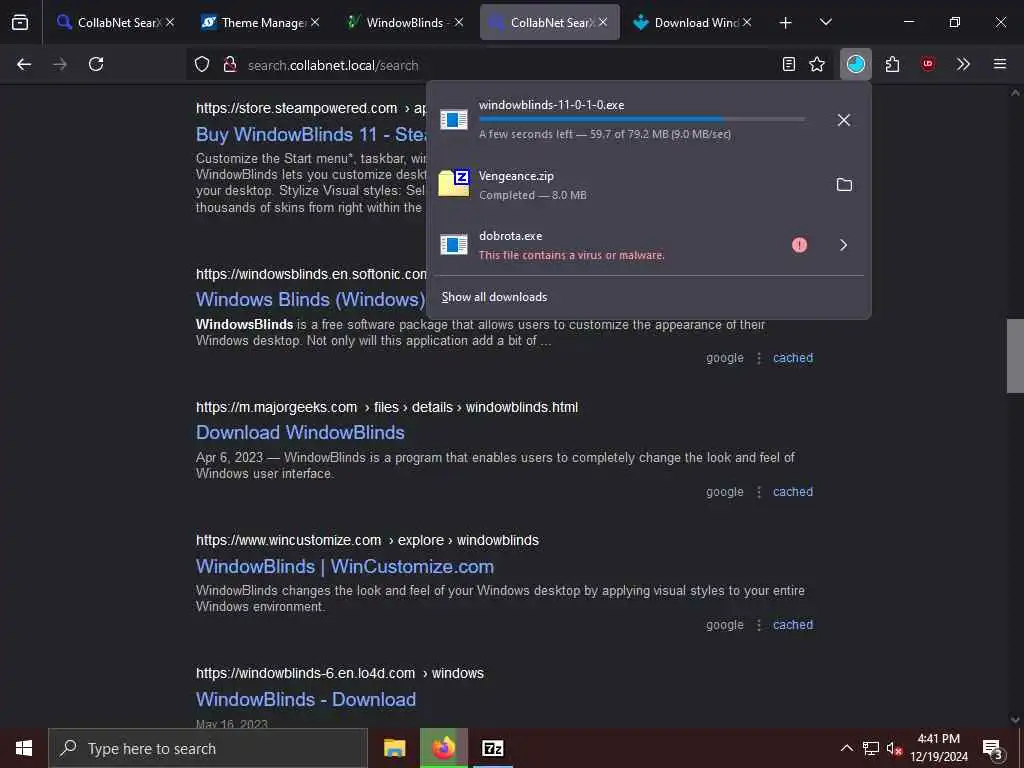Open dobrota.exe malware warning details arrow
The width and height of the screenshot is (1024, 768).
(x=844, y=245)
